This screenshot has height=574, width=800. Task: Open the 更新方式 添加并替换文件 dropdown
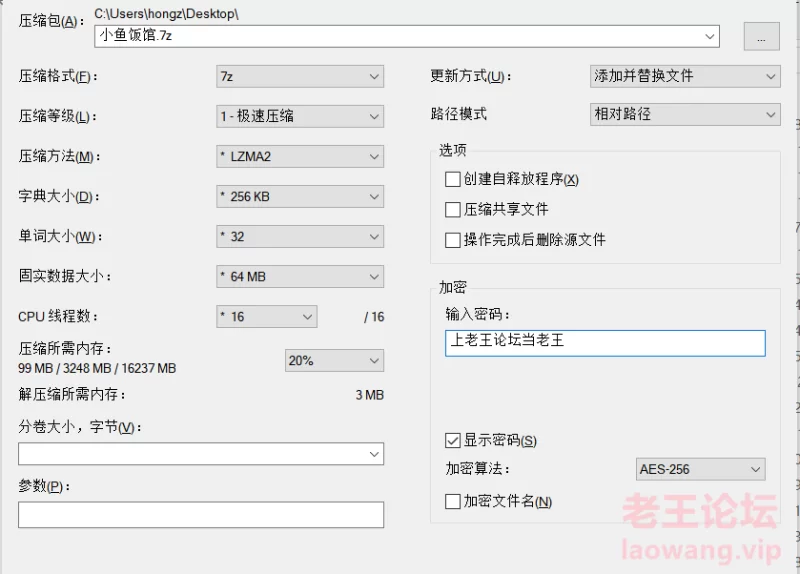click(x=685, y=77)
